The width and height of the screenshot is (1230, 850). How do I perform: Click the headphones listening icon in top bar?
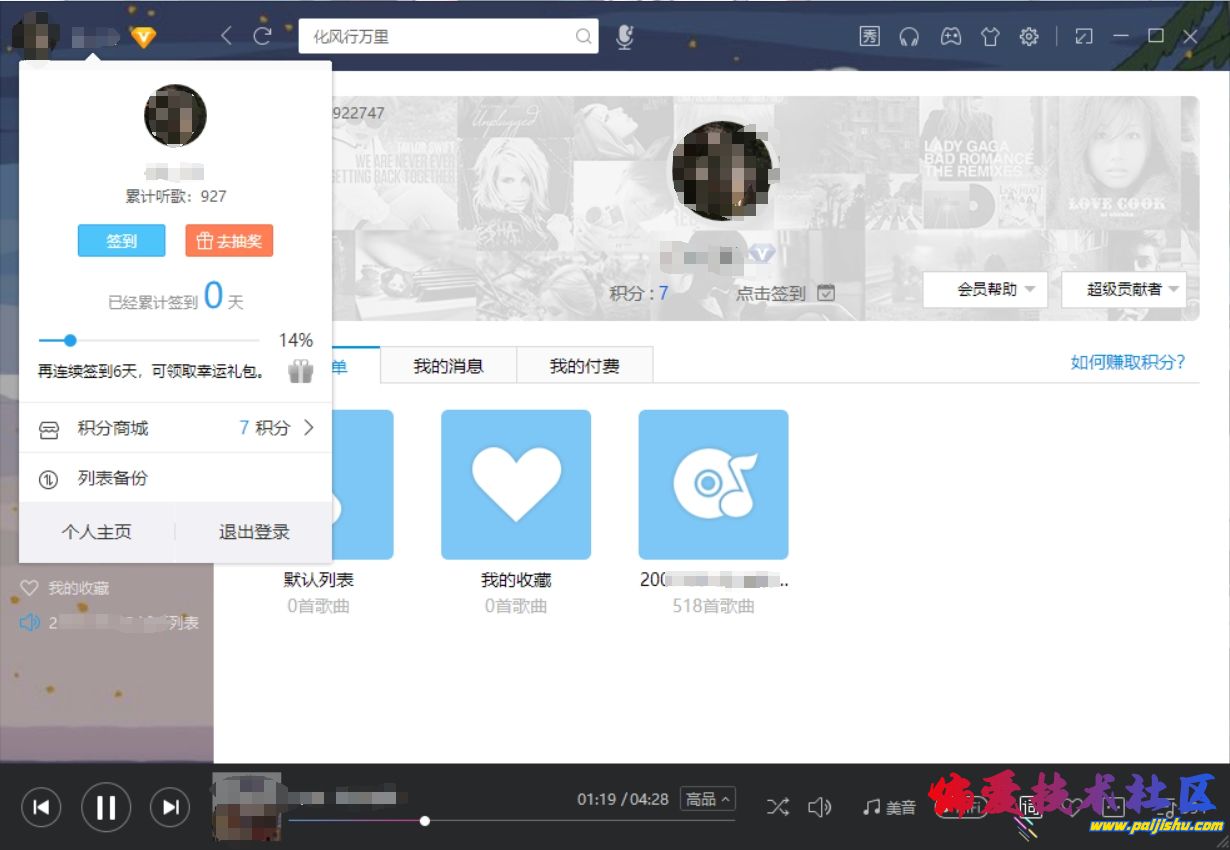[x=910, y=36]
